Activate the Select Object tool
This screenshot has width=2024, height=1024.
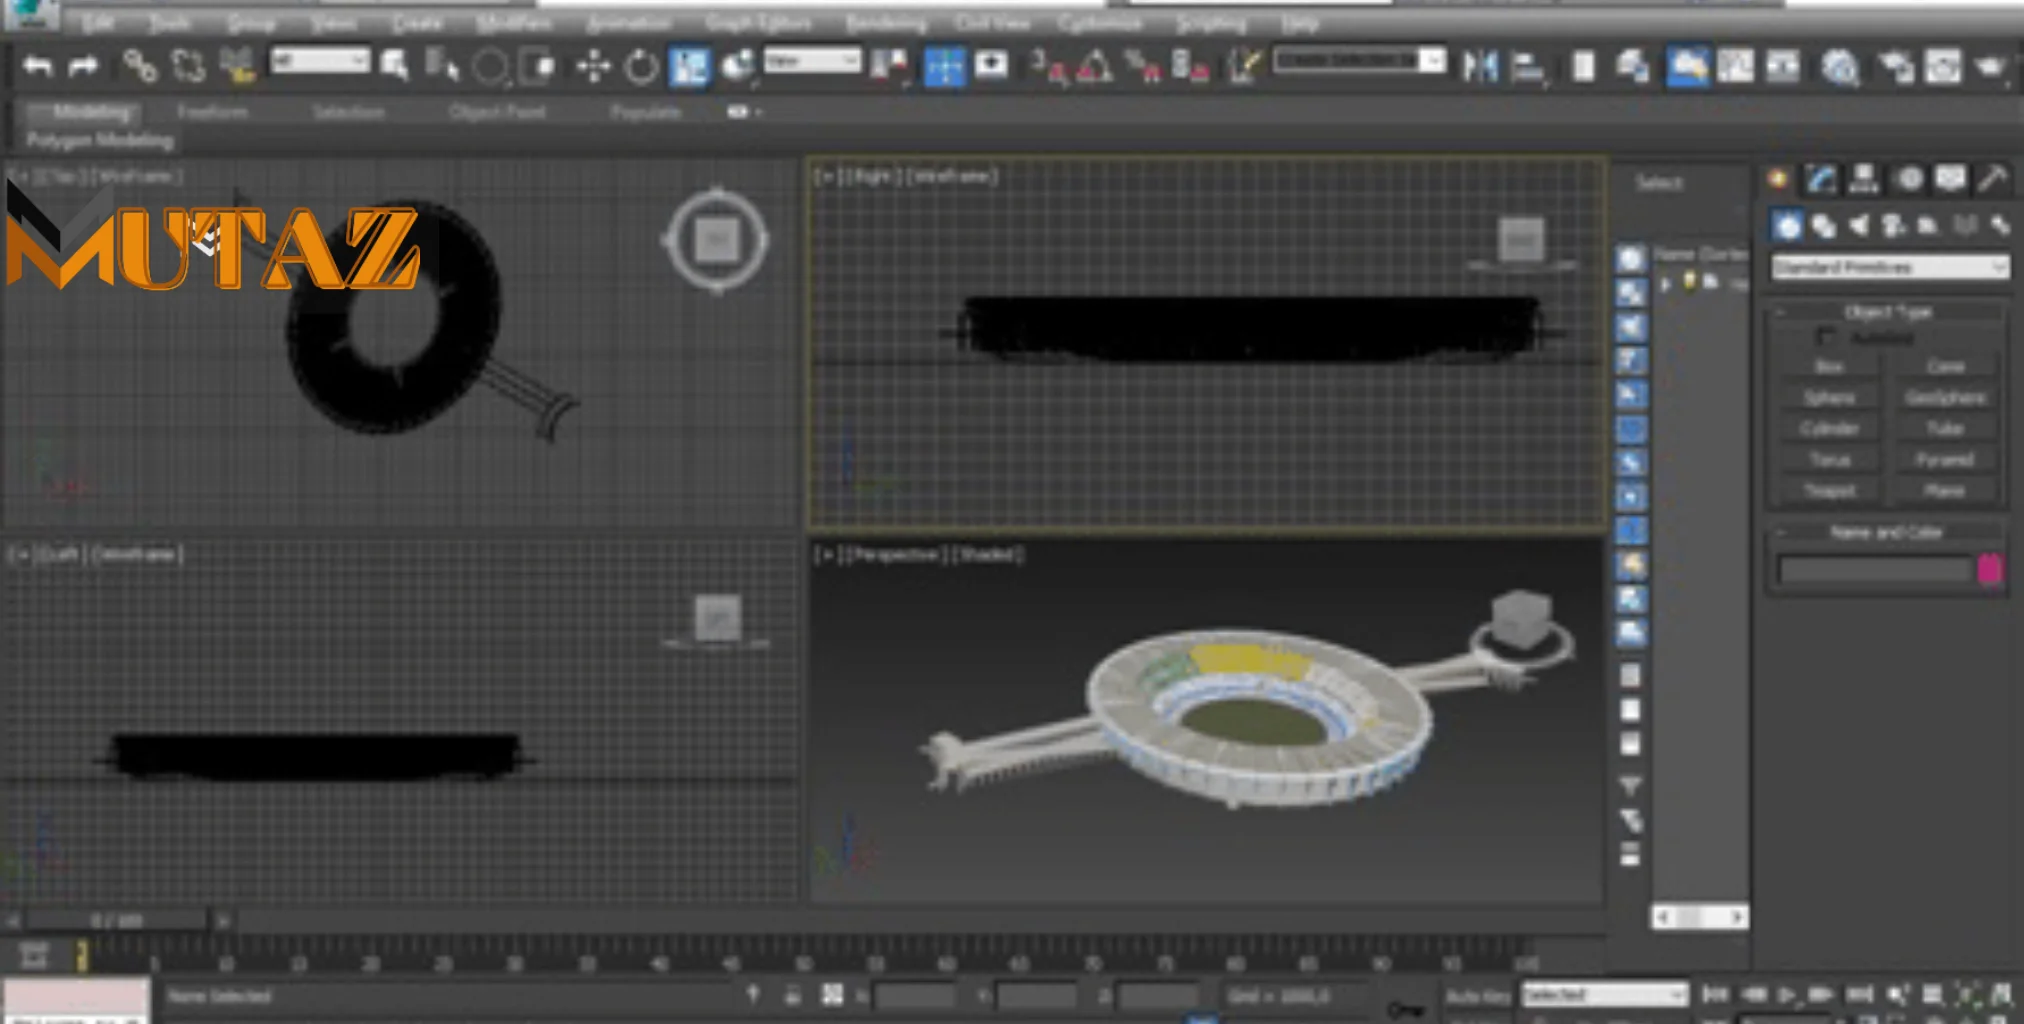tap(394, 66)
